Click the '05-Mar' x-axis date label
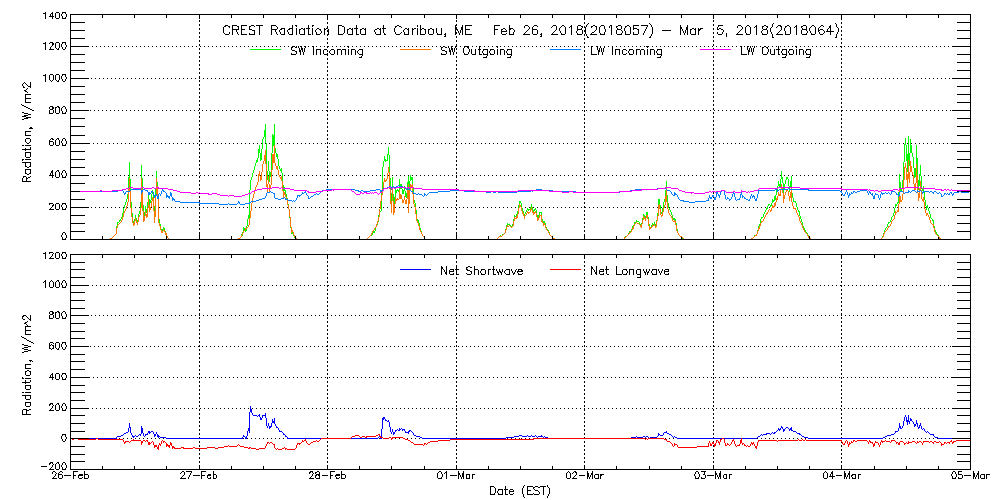Screen dimensions: 1000x500 coord(970,476)
